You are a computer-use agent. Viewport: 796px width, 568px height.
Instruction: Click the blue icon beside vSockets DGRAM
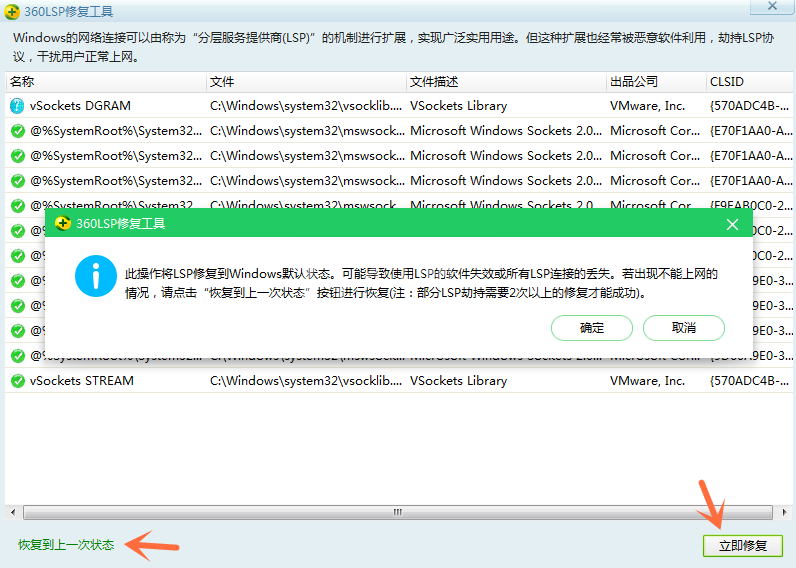click(x=17, y=106)
